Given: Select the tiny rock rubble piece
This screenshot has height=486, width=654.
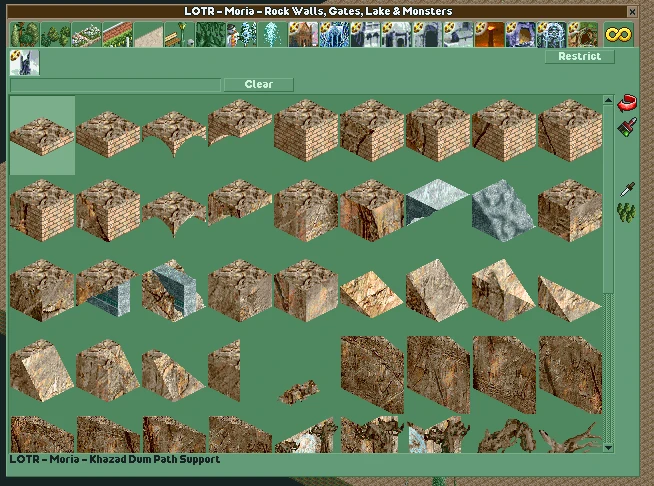Looking at the screenshot, I should click(x=299, y=392).
